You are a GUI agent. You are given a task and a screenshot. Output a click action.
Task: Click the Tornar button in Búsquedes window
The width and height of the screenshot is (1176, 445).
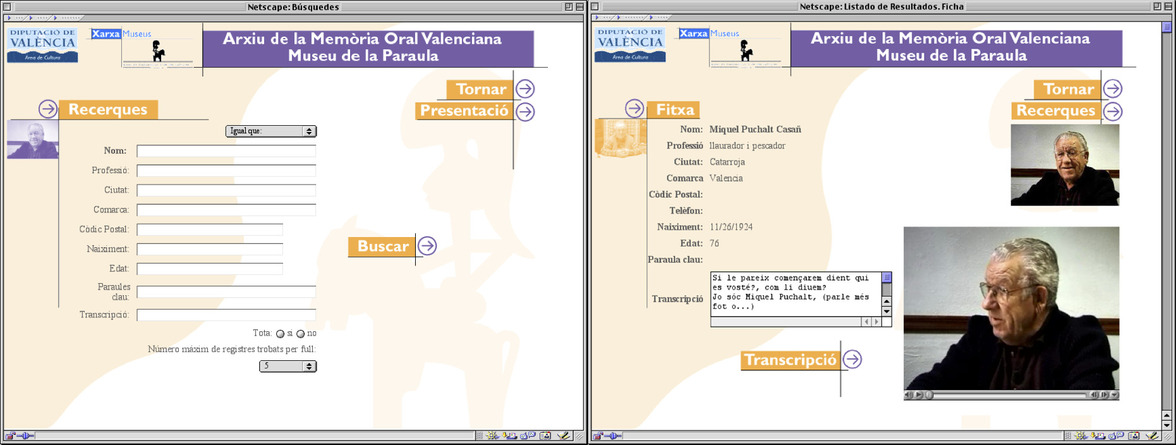(x=481, y=89)
